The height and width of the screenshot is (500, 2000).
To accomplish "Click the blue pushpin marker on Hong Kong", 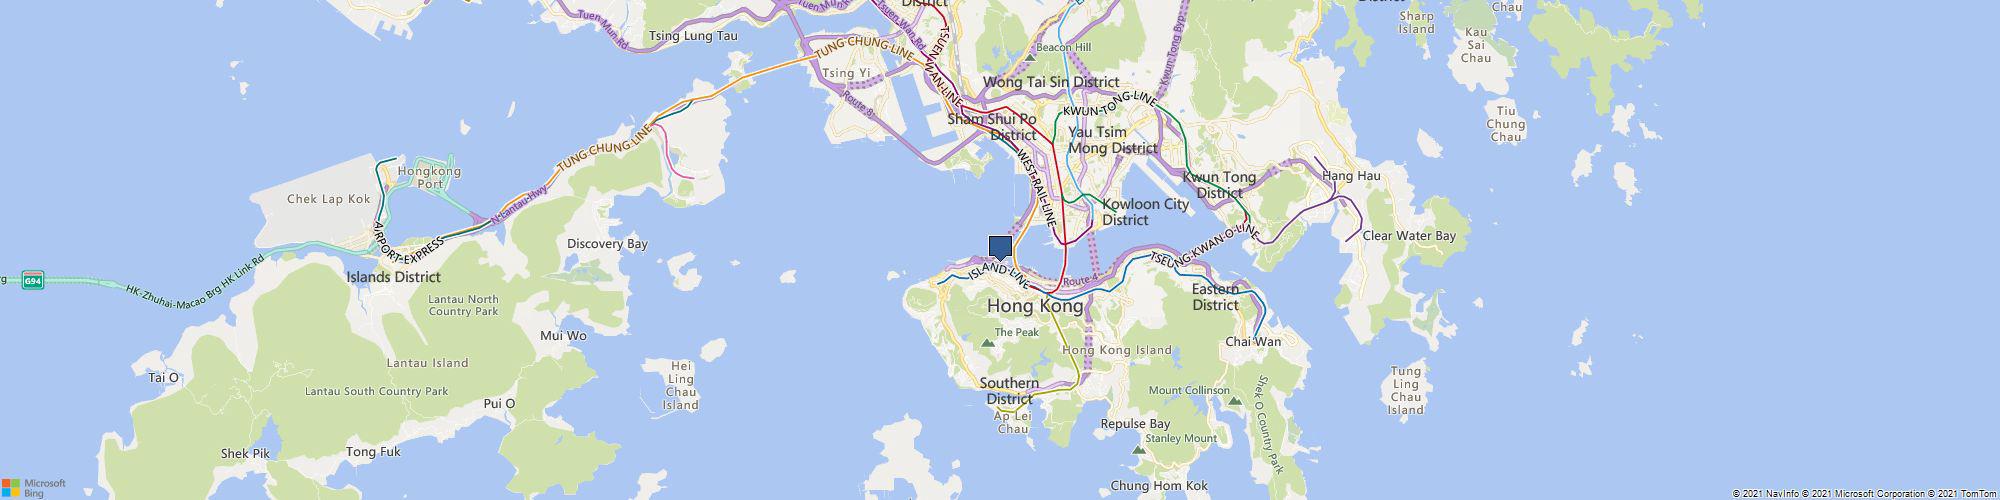I will coord(1000,248).
